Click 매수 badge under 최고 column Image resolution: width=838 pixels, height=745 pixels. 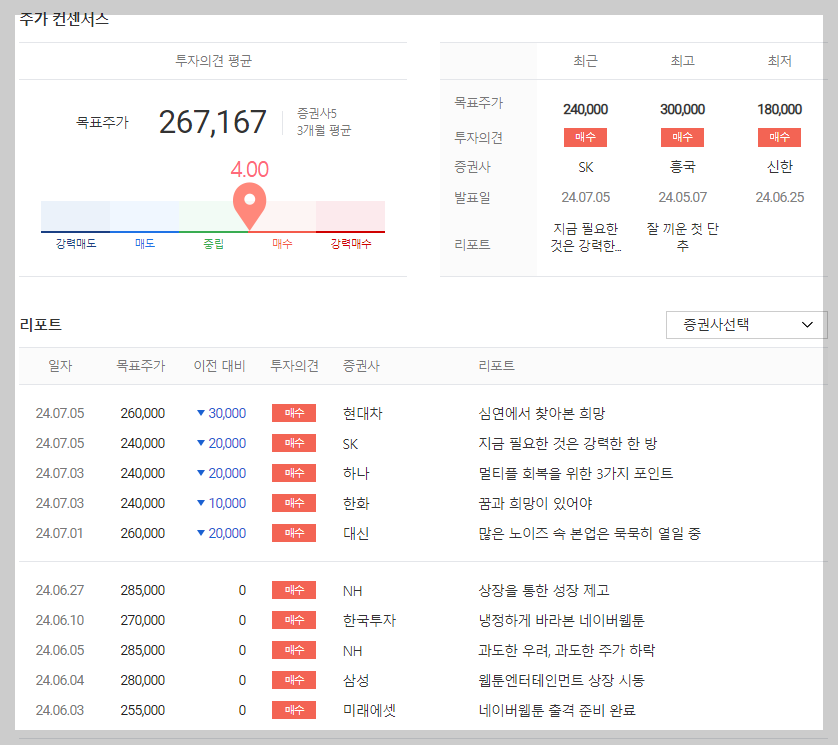682,137
